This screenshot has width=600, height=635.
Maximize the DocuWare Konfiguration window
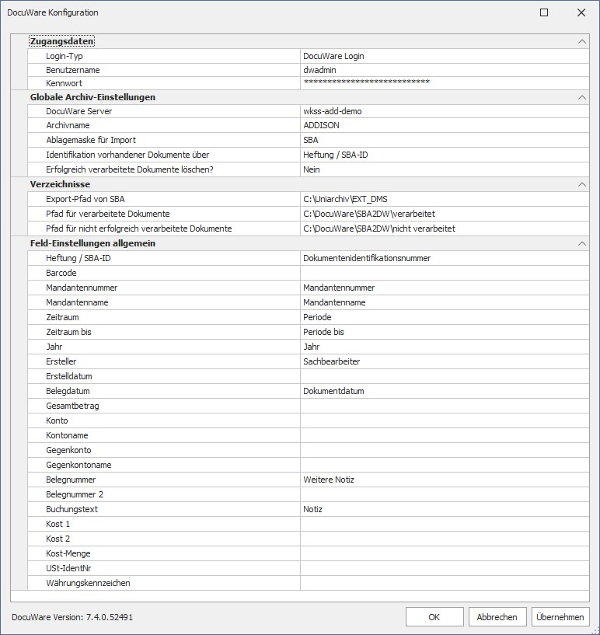pyautogui.click(x=544, y=13)
